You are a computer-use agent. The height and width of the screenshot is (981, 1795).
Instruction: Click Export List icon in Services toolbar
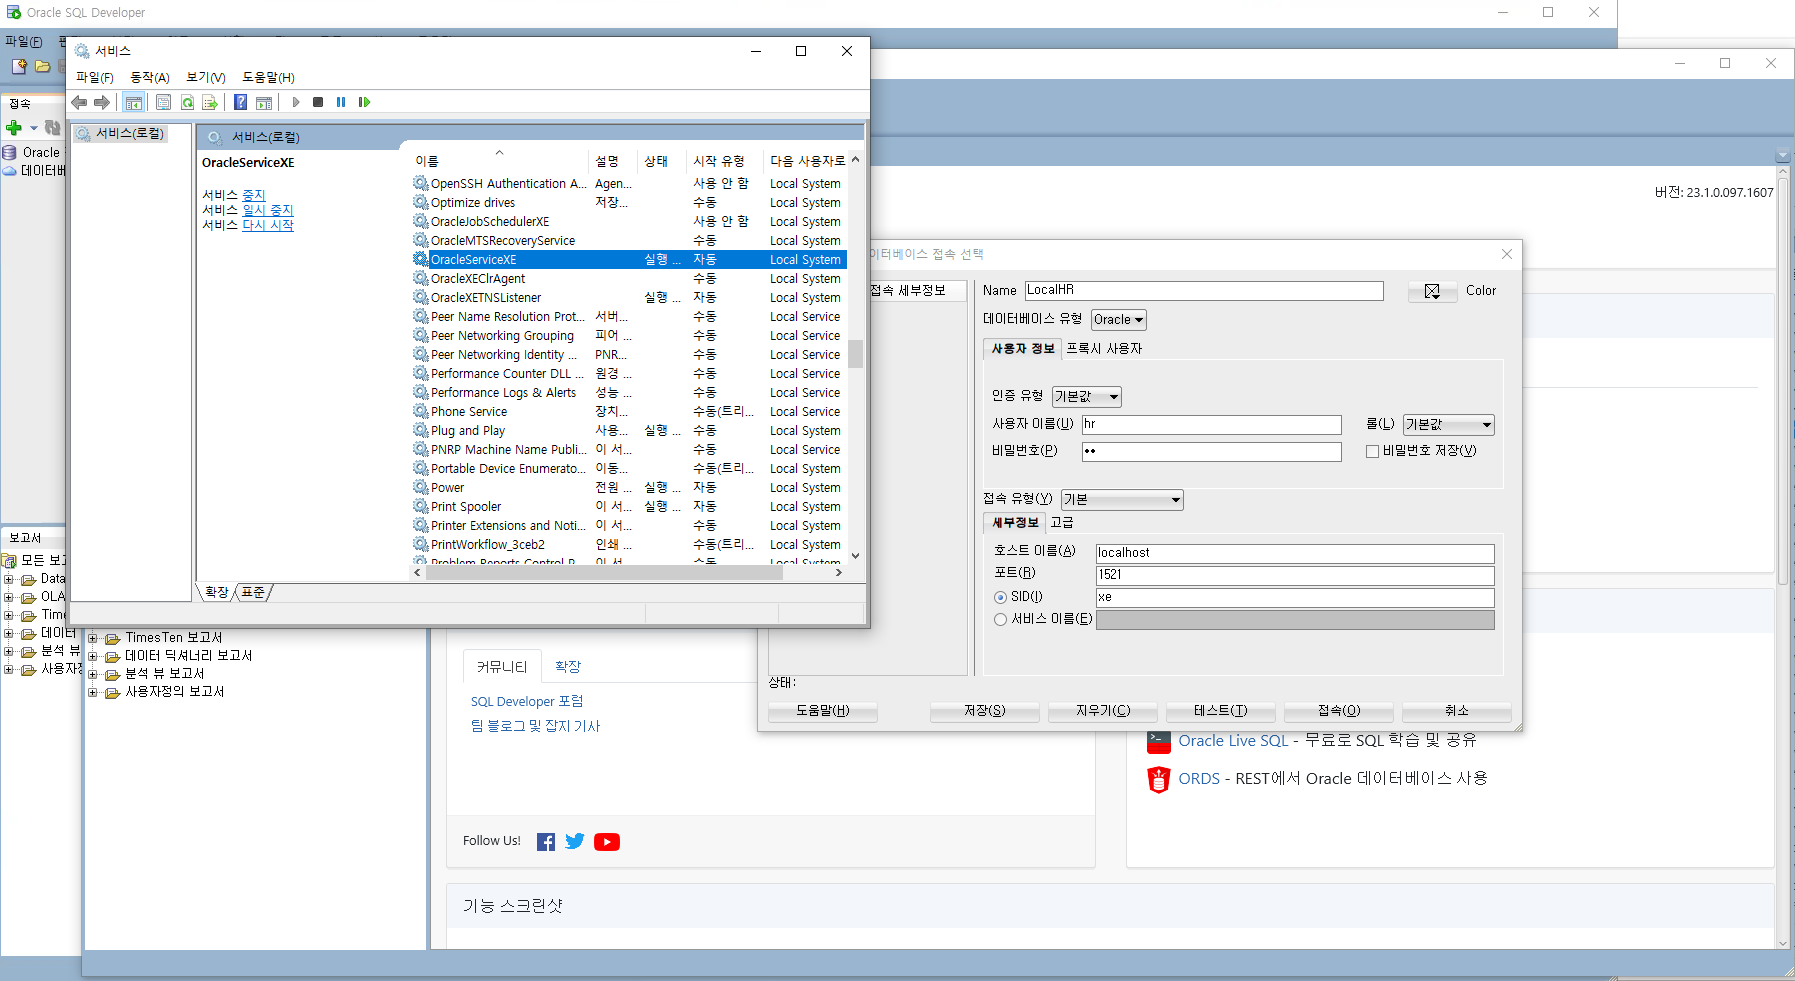pyautogui.click(x=210, y=102)
